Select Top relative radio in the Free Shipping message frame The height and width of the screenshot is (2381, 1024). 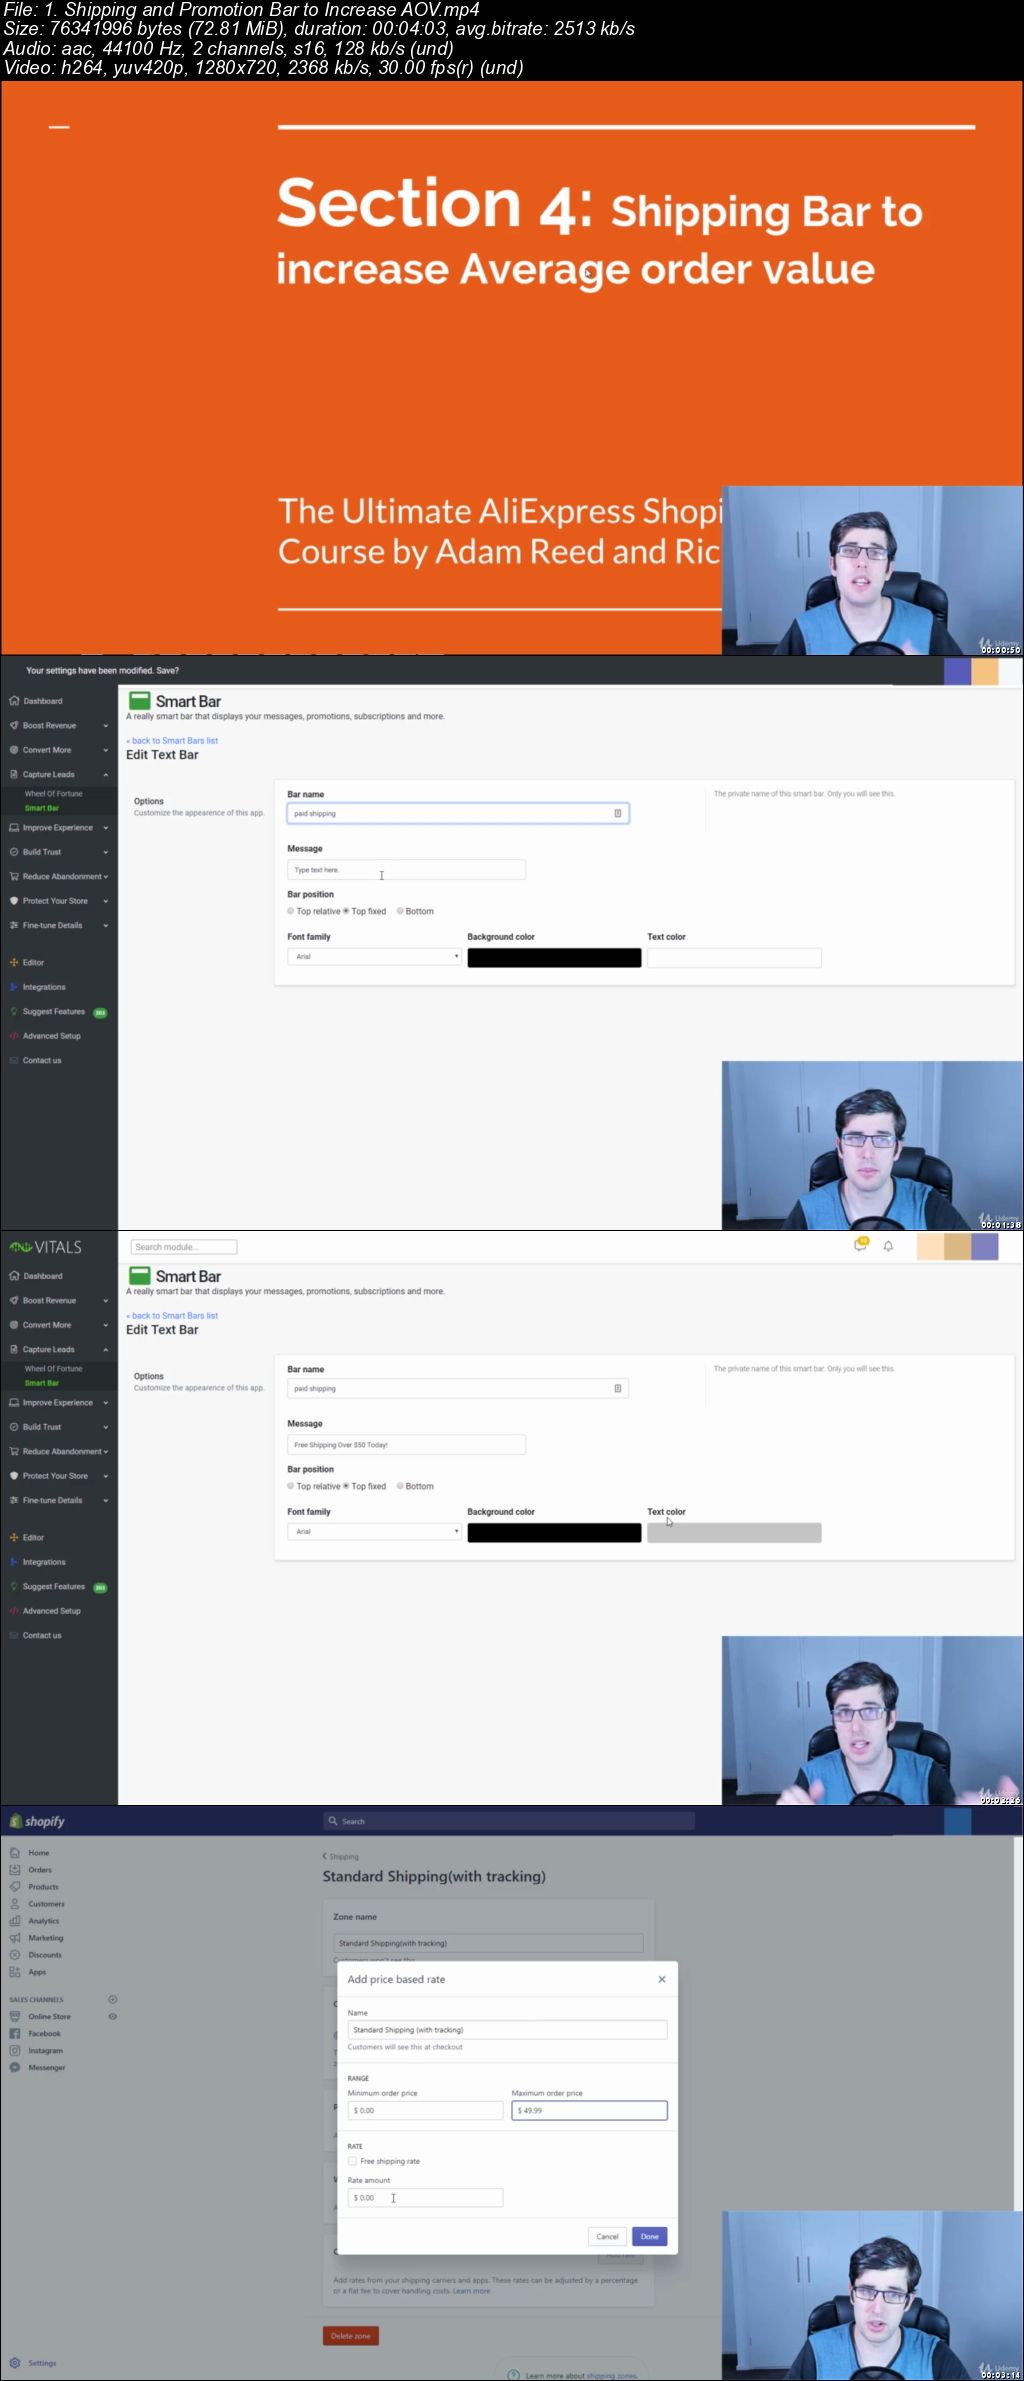(291, 1486)
